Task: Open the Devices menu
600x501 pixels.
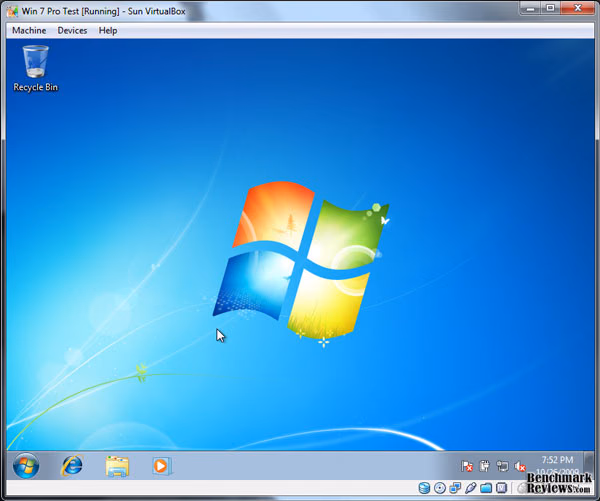Action: click(x=72, y=31)
